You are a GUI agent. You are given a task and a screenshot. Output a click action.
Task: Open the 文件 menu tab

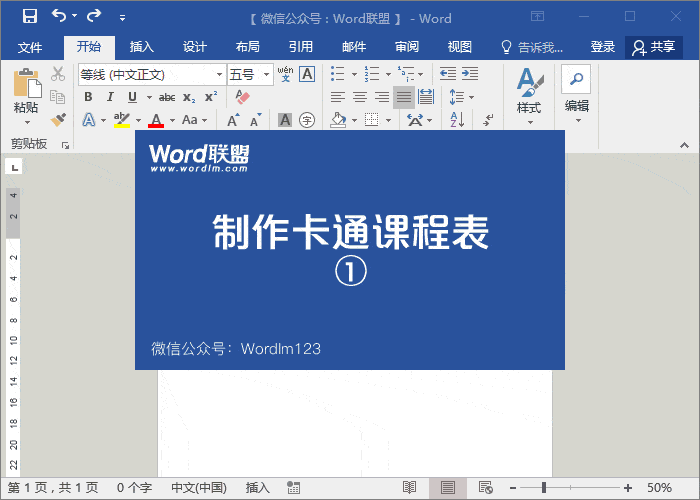point(30,47)
